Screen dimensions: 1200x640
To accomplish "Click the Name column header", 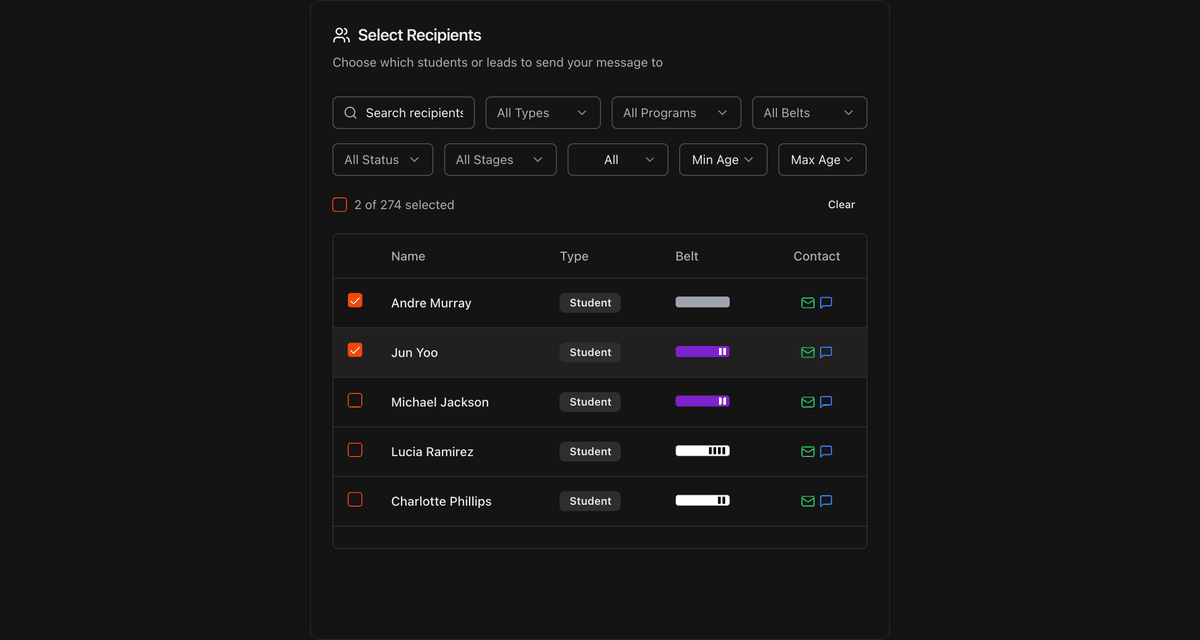I will 408,256.
